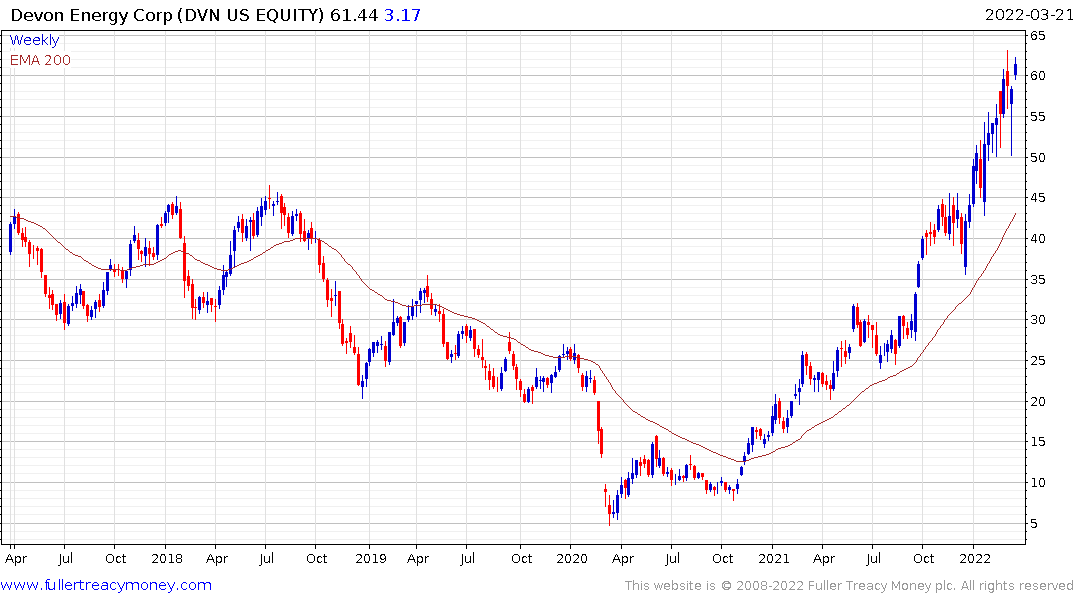Click the Devon Energy Corp chart title
This screenshot has width=1075, height=600.
(x=167, y=15)
